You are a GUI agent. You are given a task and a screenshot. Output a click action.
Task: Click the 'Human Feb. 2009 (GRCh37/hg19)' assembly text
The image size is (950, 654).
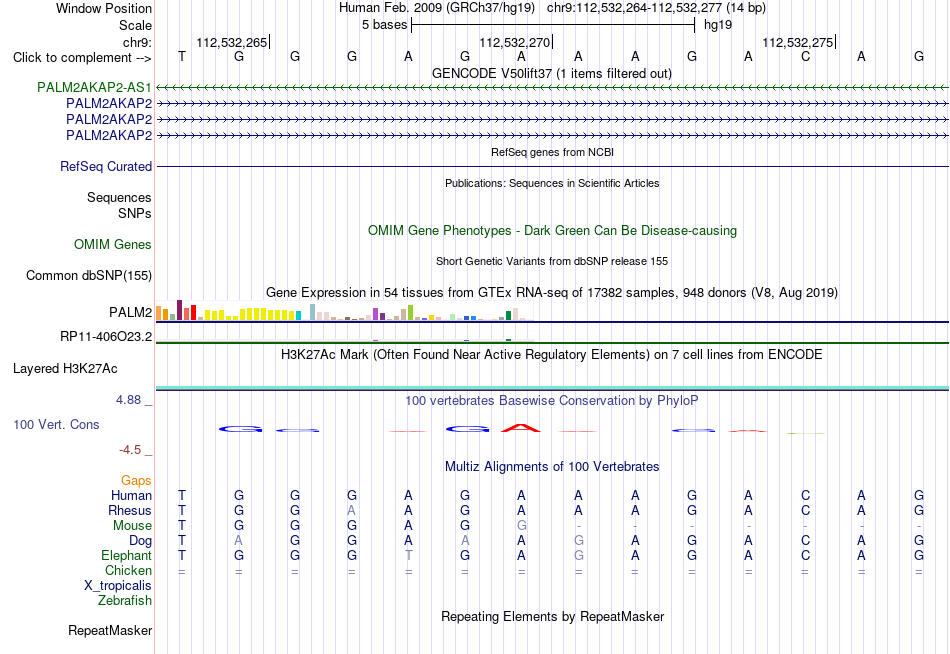click(437, 8)
